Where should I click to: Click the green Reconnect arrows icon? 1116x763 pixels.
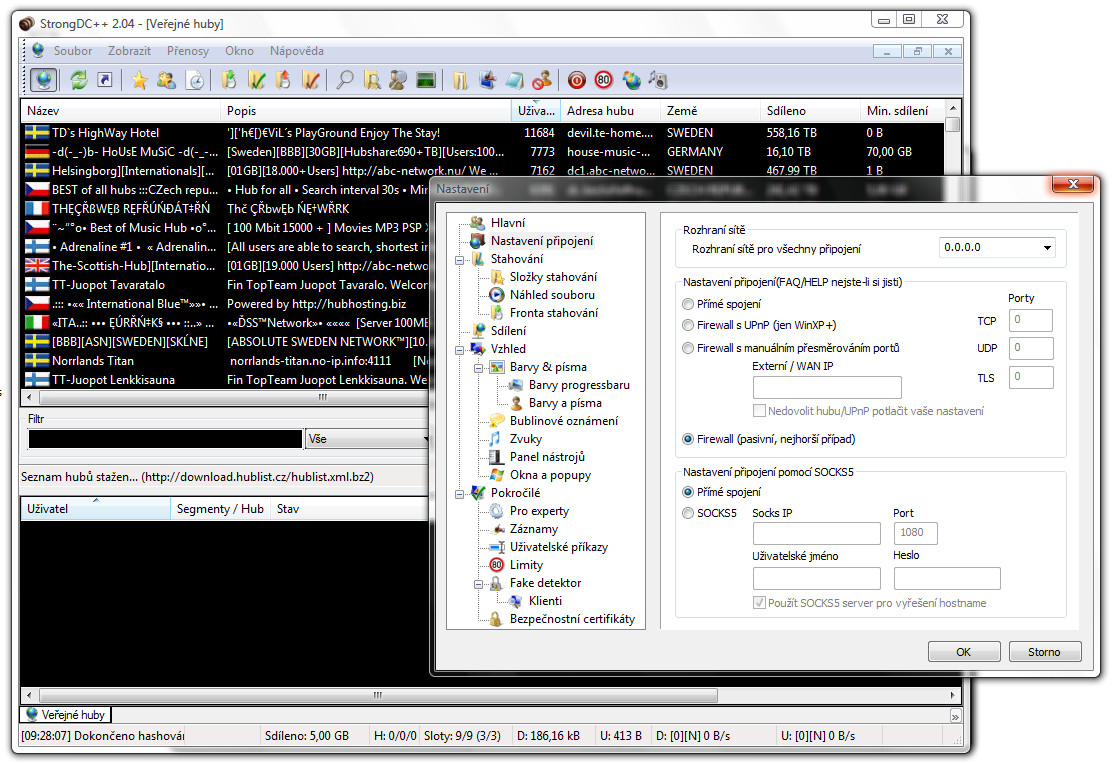[78, 80]
